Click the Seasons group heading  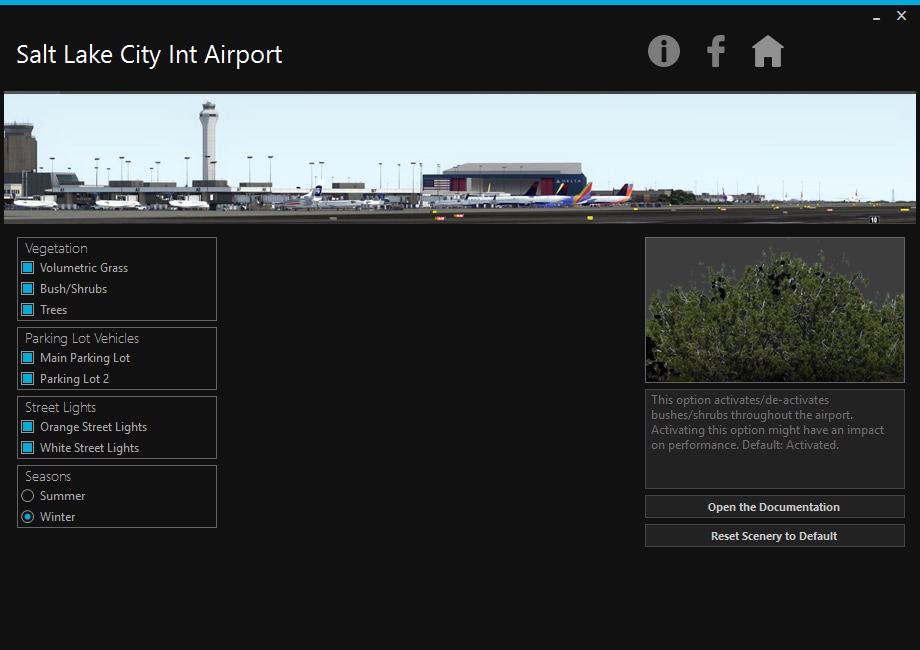click(x=48, y=476)
